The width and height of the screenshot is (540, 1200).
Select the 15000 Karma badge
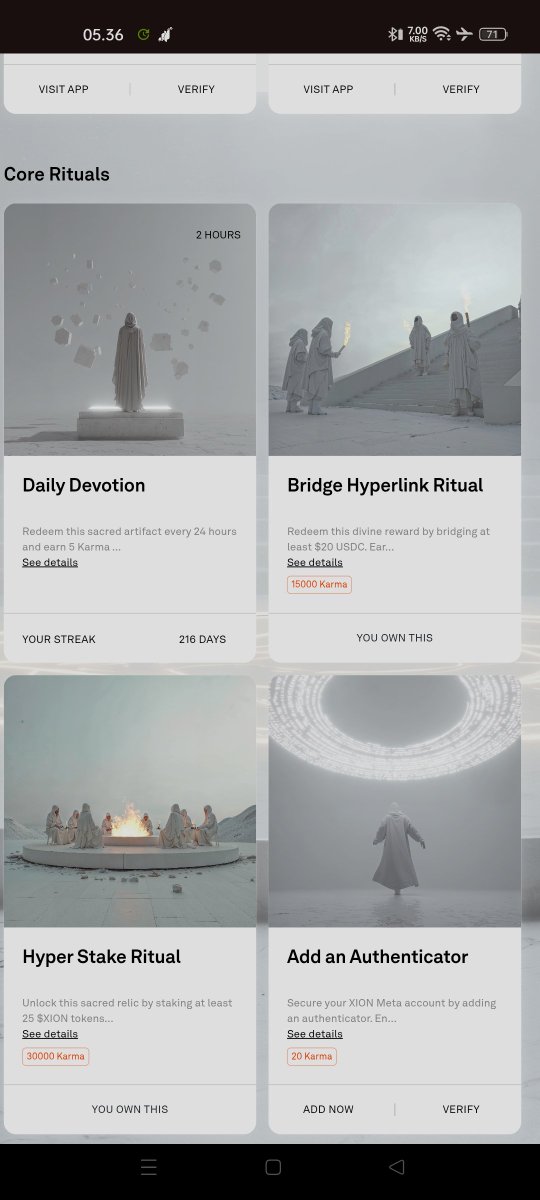click(319, 584)
